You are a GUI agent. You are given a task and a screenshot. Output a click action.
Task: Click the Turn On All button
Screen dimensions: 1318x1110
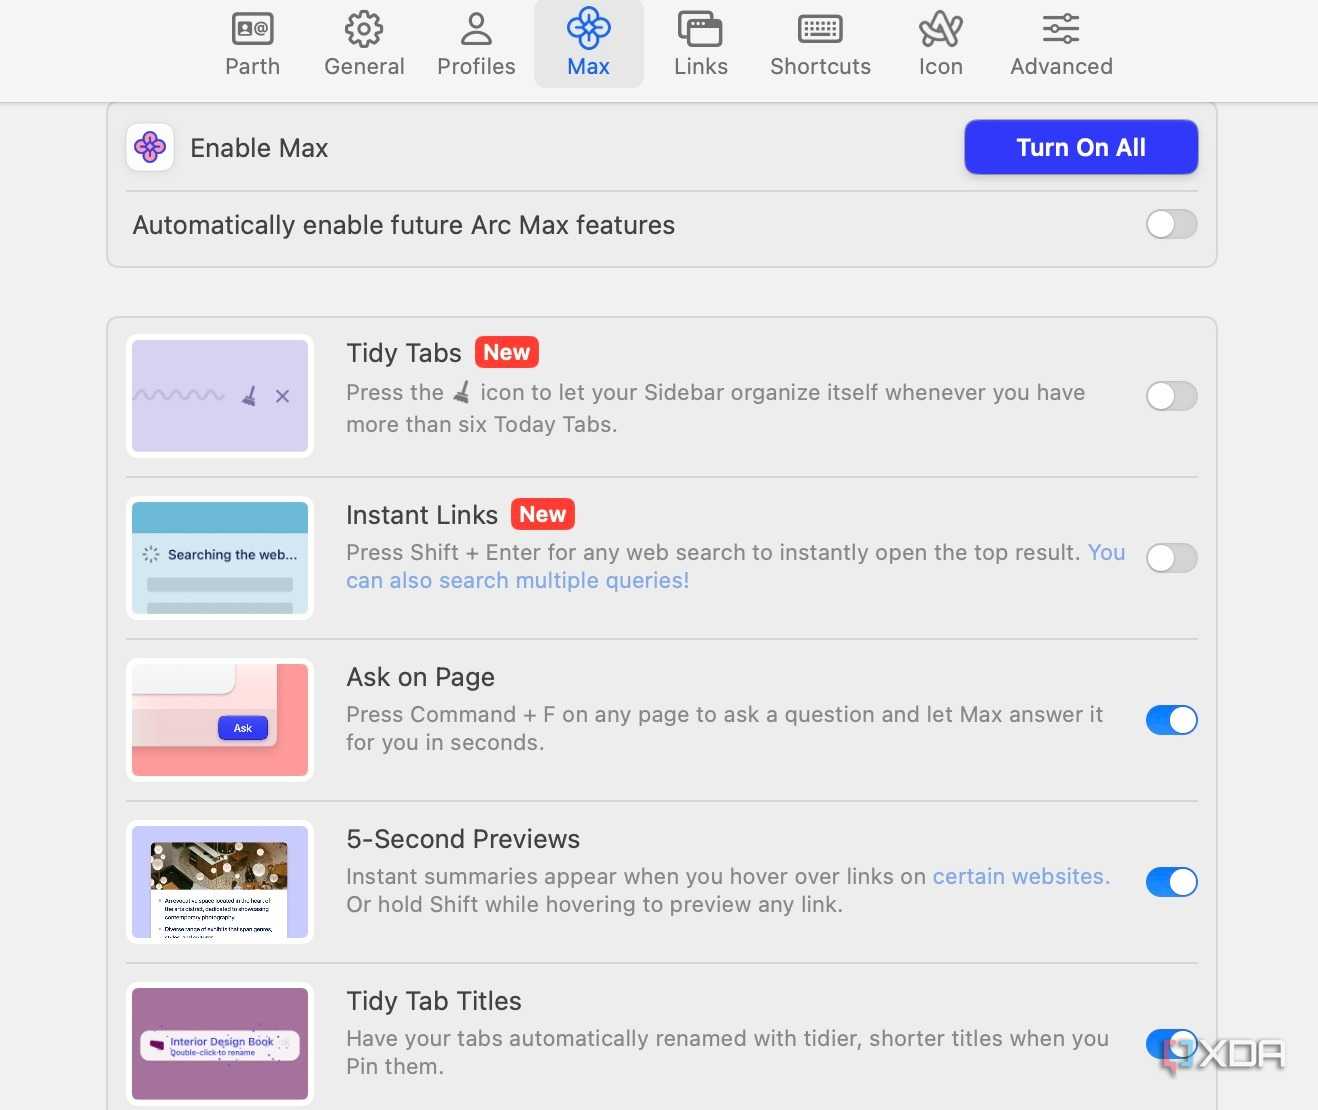(1081, 147)
